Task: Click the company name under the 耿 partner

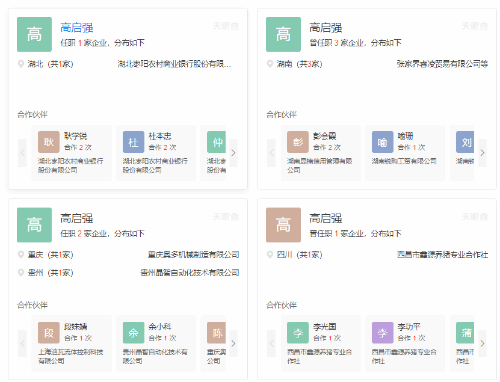Action: tap(71, 165)
